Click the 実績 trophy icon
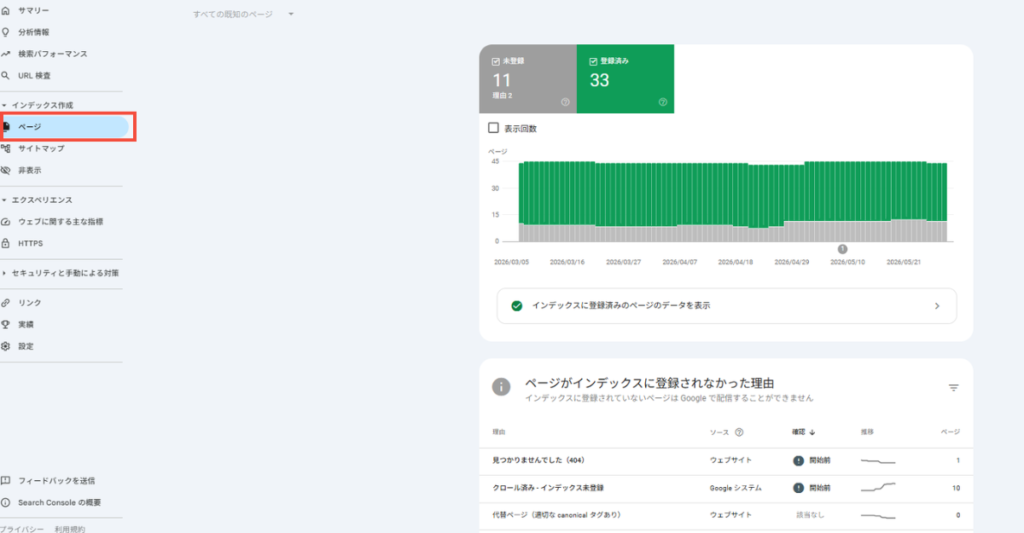This screenshot has width=1024, height=533. pos(5,324)
